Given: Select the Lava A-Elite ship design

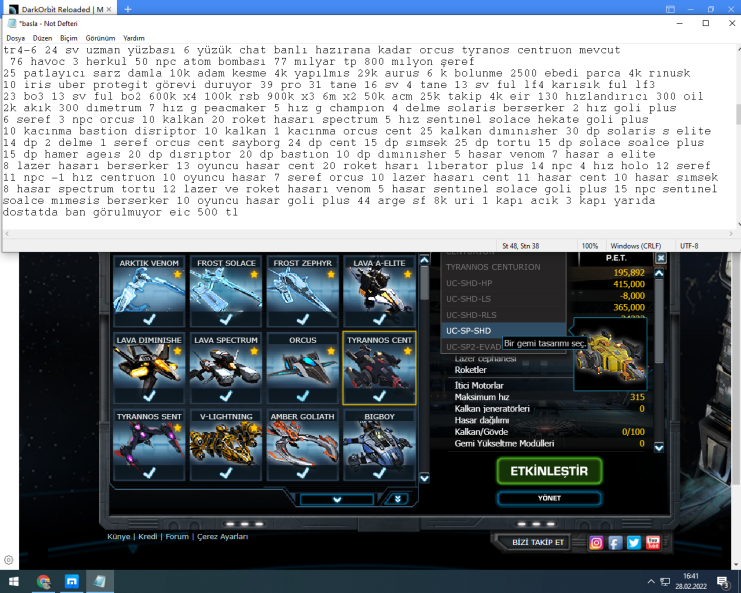Looking at the screenshot, I should click(379, 291).
